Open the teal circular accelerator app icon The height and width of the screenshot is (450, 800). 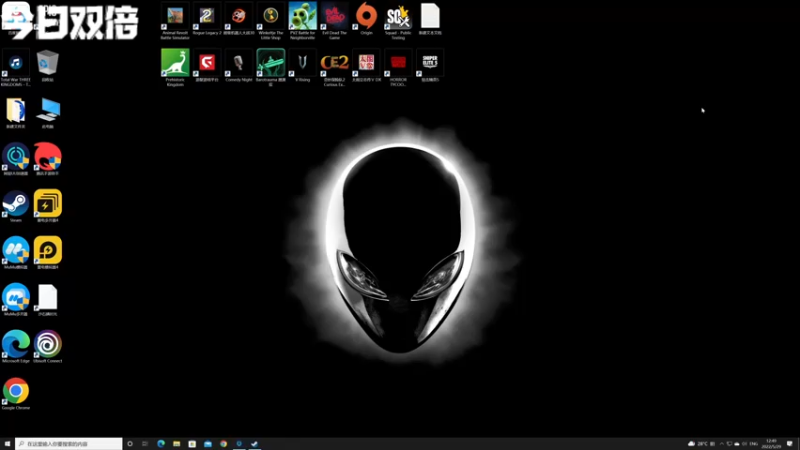click(x=16, y=159)
